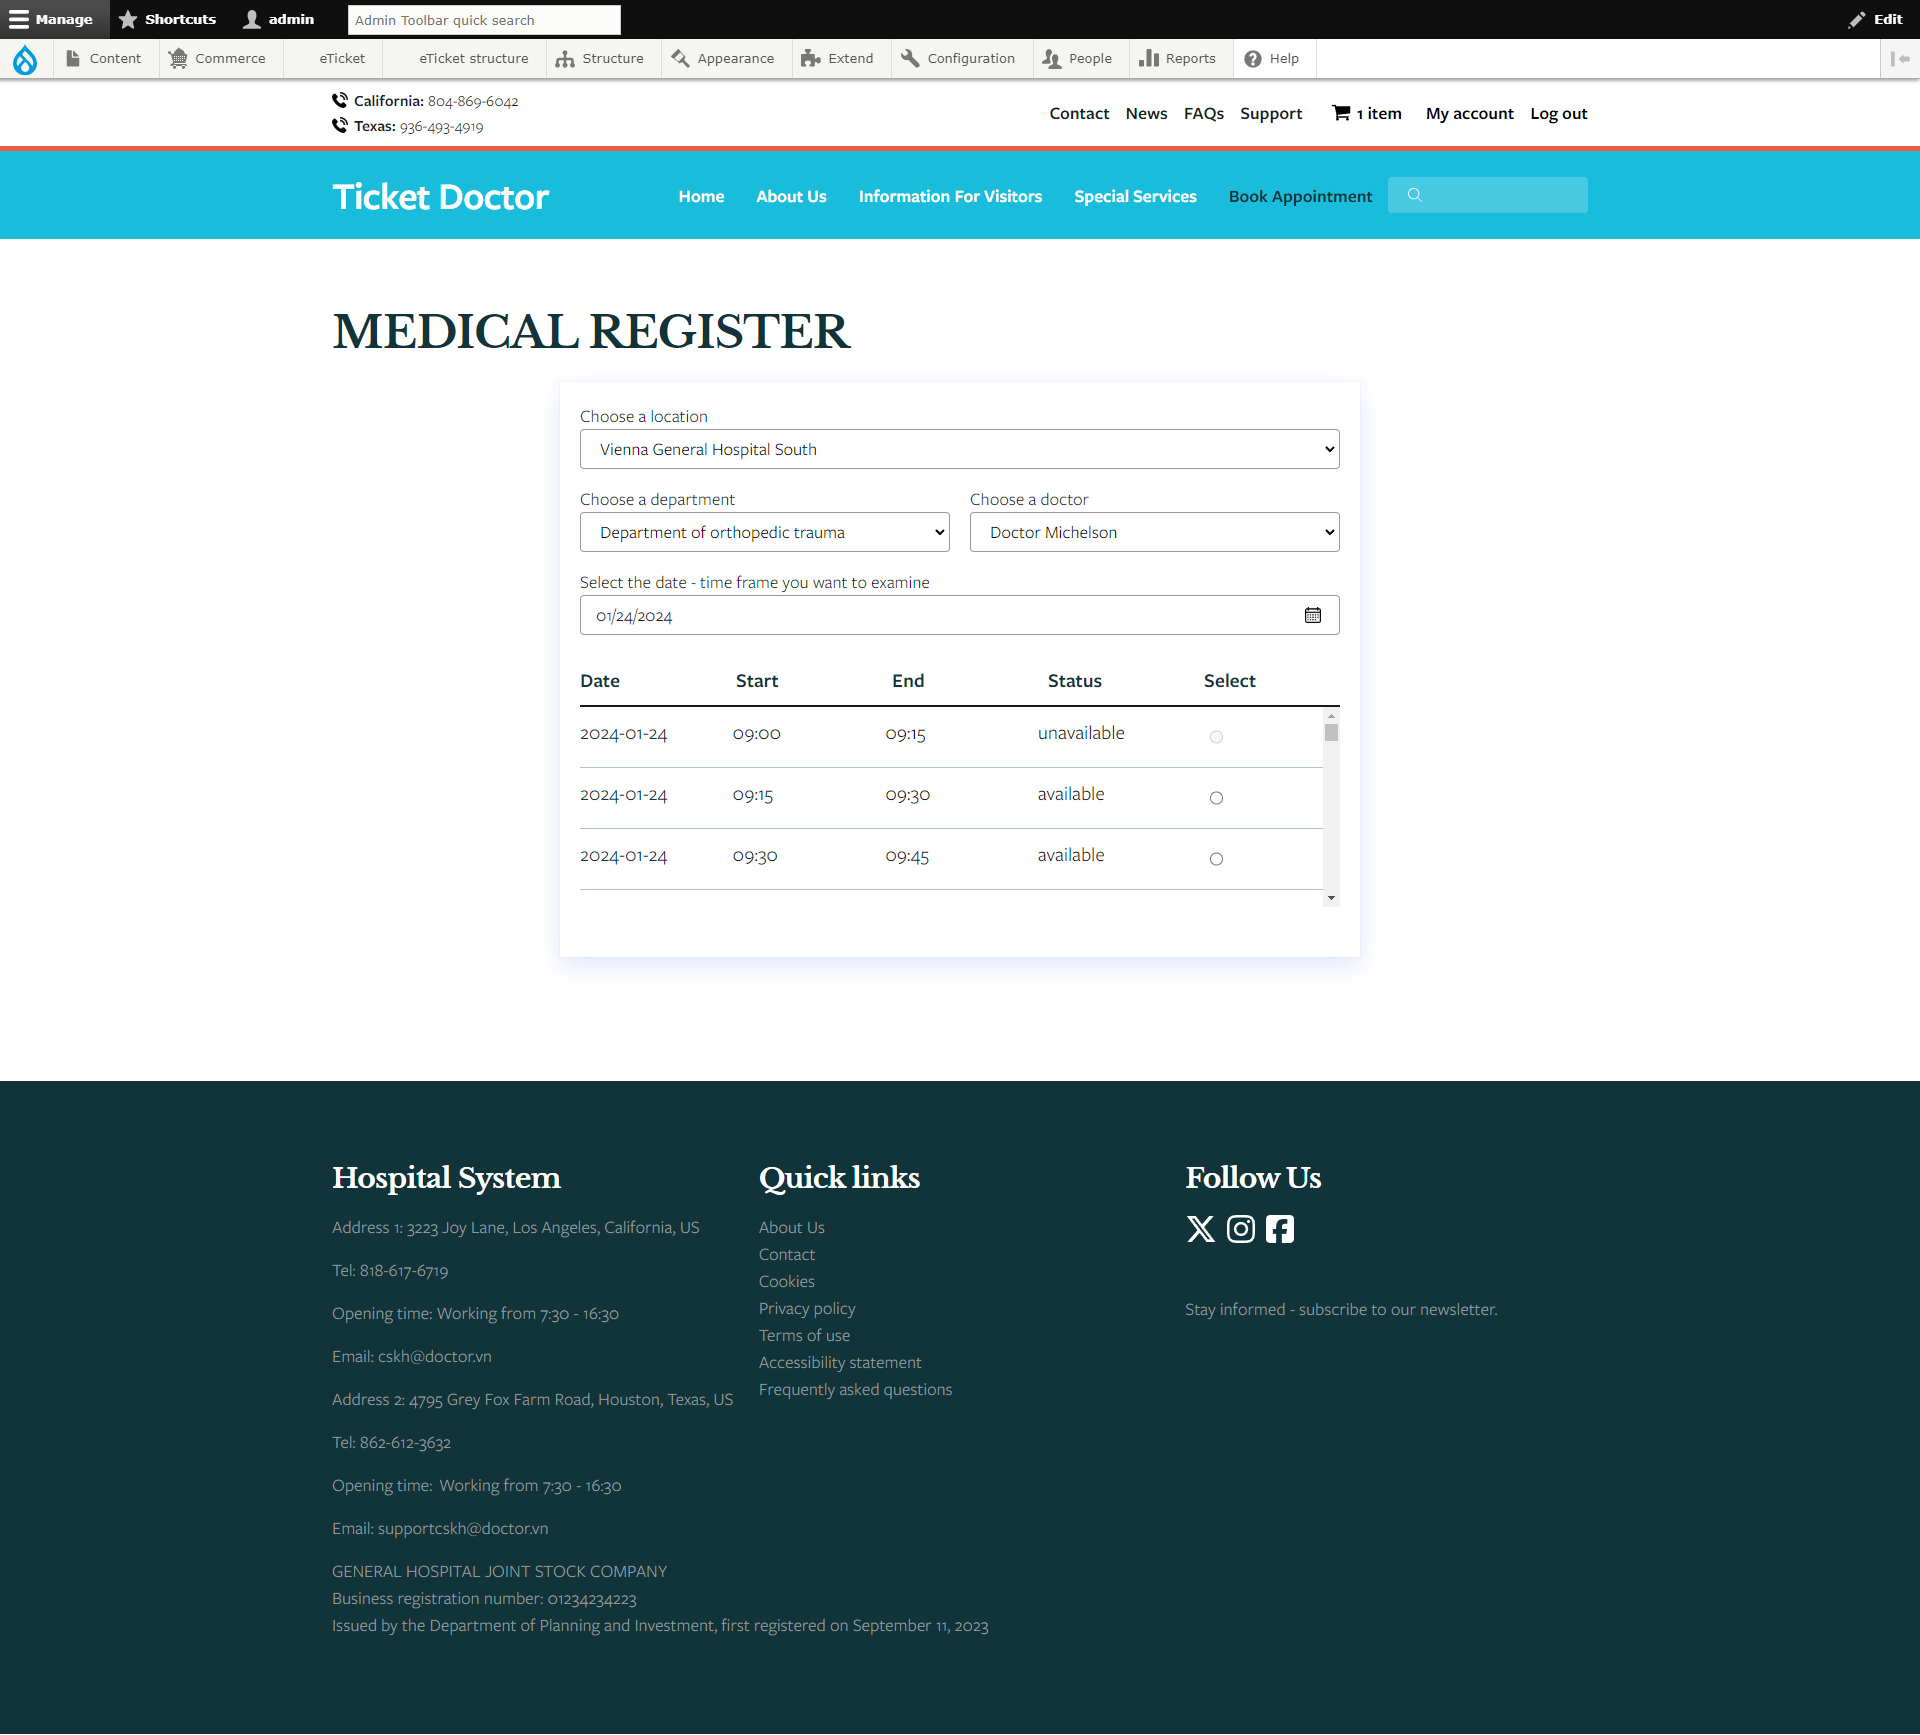1920x1735 pixels.
Task: Click the toolbar orientation toggle icon
Action: pyautogui.click(x=1899, y=59)
